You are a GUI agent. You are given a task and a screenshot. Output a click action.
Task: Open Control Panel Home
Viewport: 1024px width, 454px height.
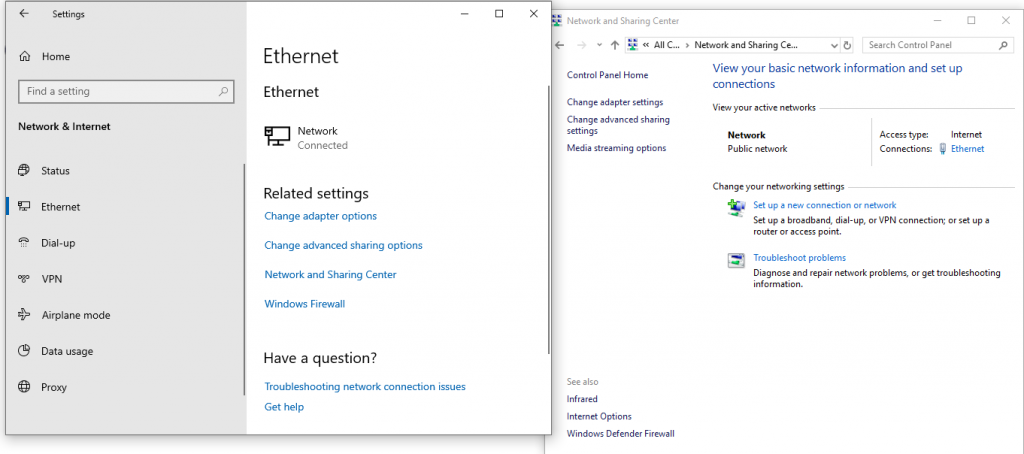pyautogui.click(x=607, y=75)
